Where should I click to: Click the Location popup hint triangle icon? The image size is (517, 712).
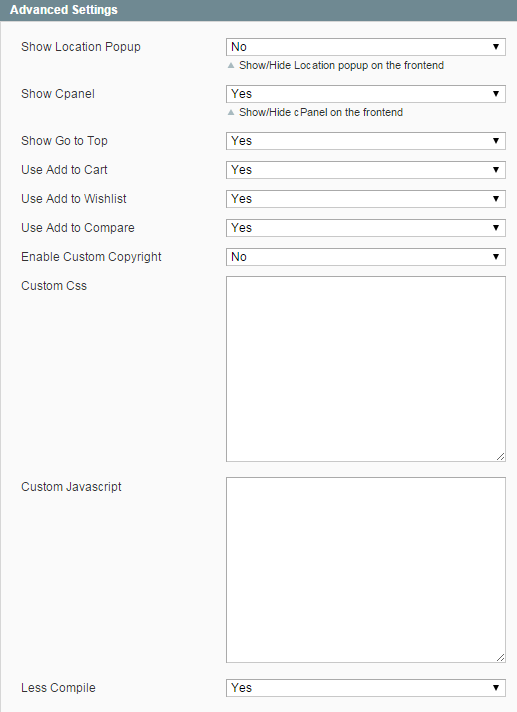point(231,65)
